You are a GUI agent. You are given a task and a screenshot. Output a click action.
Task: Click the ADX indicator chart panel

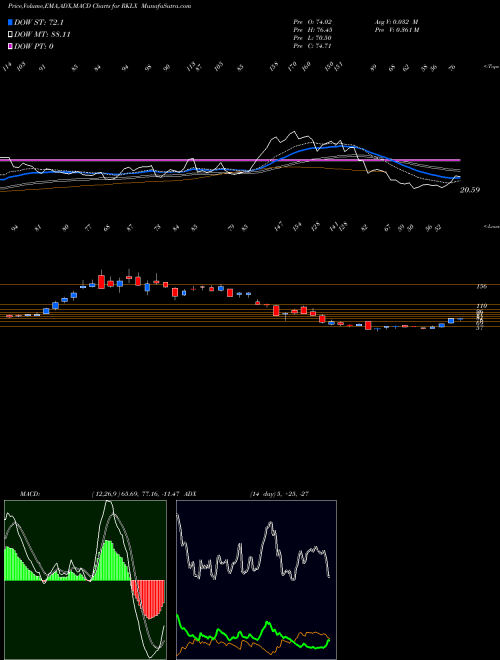point(256,580)
